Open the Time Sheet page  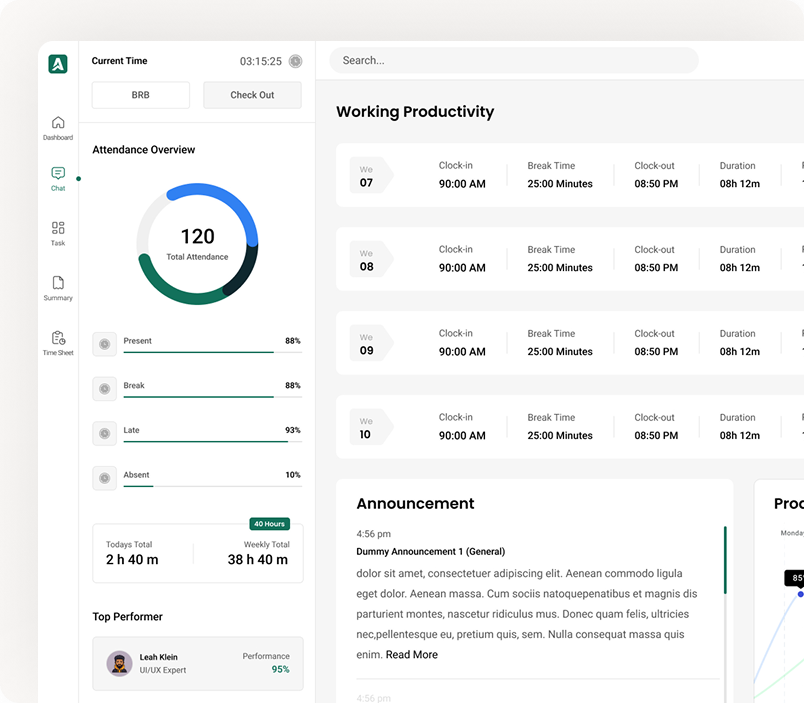pyautogui.click(x=58, y=343)
